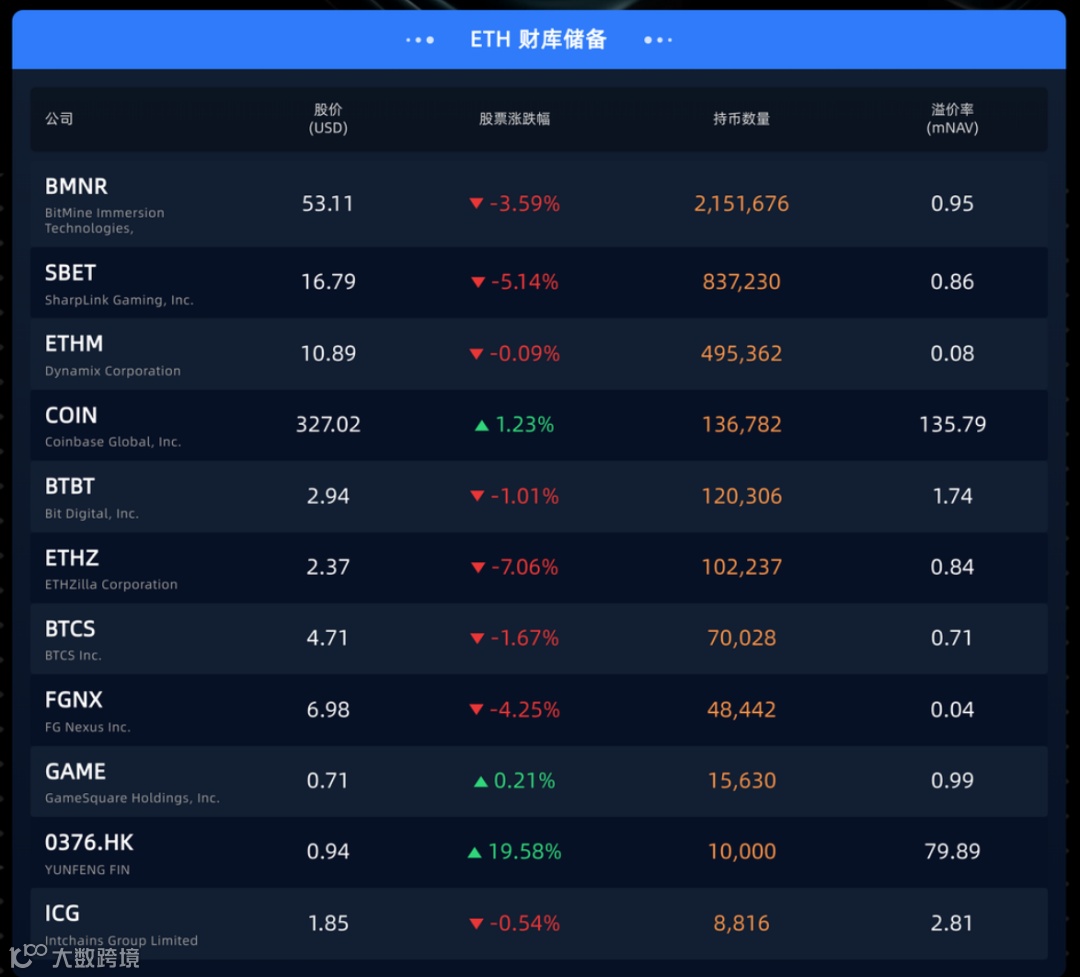This screenshot has width=1080, height=977.
Task: Select the BMNR ticker
Action: 76,186
